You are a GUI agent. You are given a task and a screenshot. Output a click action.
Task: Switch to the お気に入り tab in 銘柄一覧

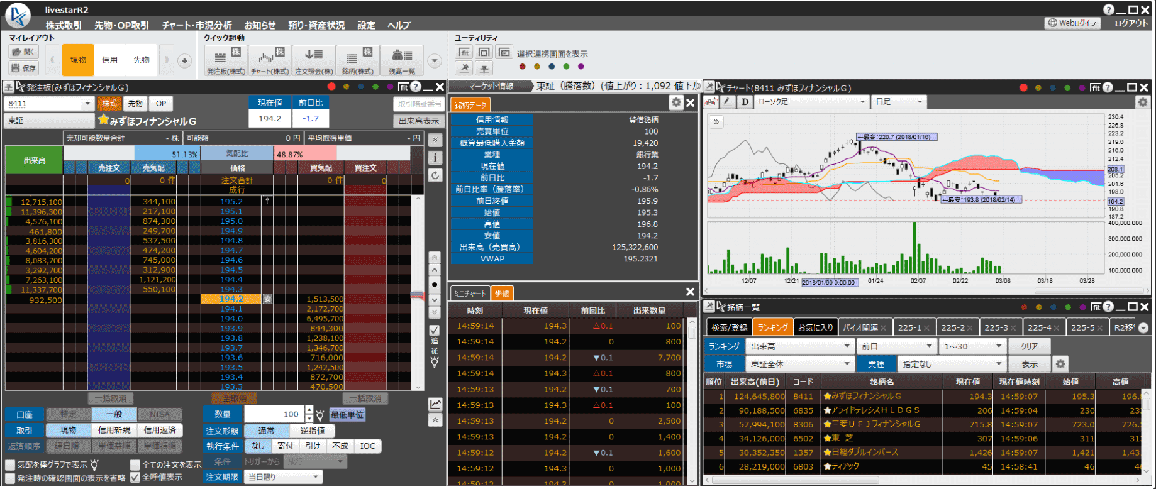[815, 327]
